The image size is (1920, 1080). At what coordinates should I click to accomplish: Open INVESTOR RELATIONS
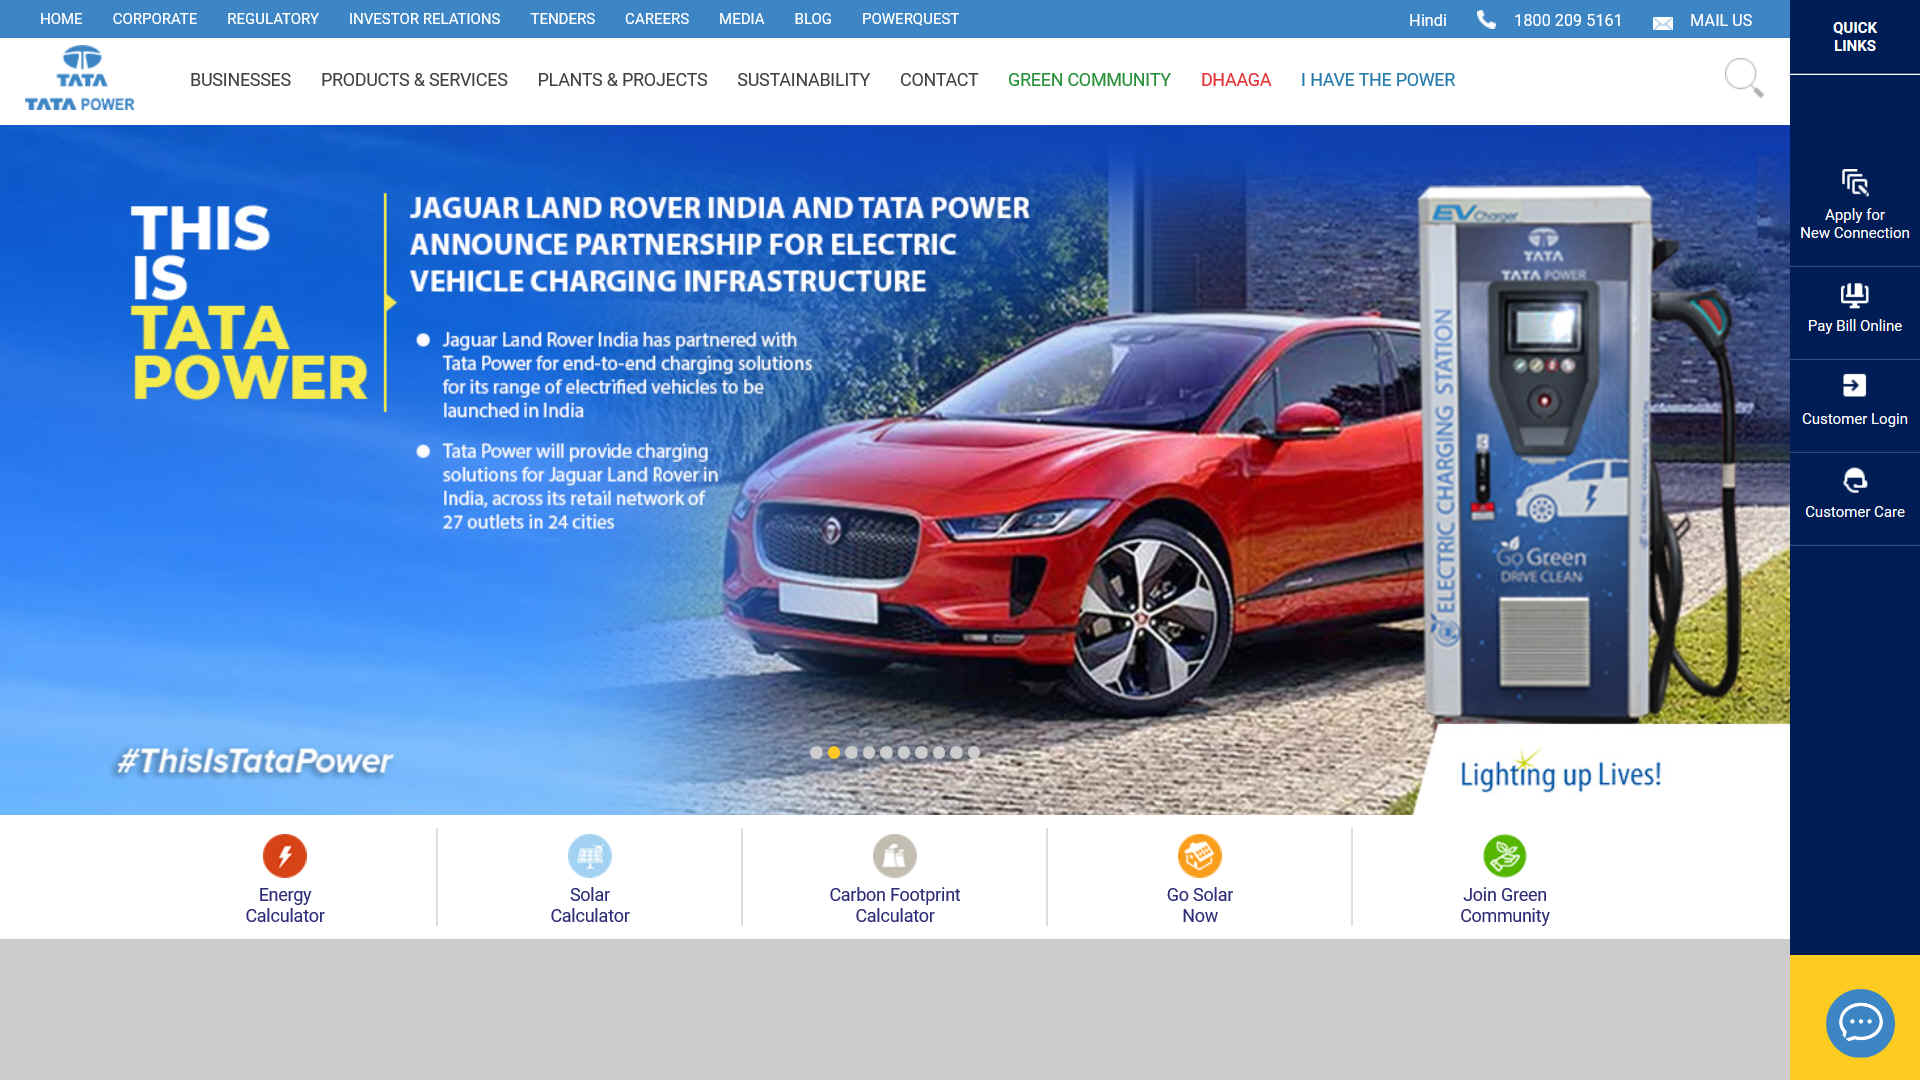(x=424, y=19)
